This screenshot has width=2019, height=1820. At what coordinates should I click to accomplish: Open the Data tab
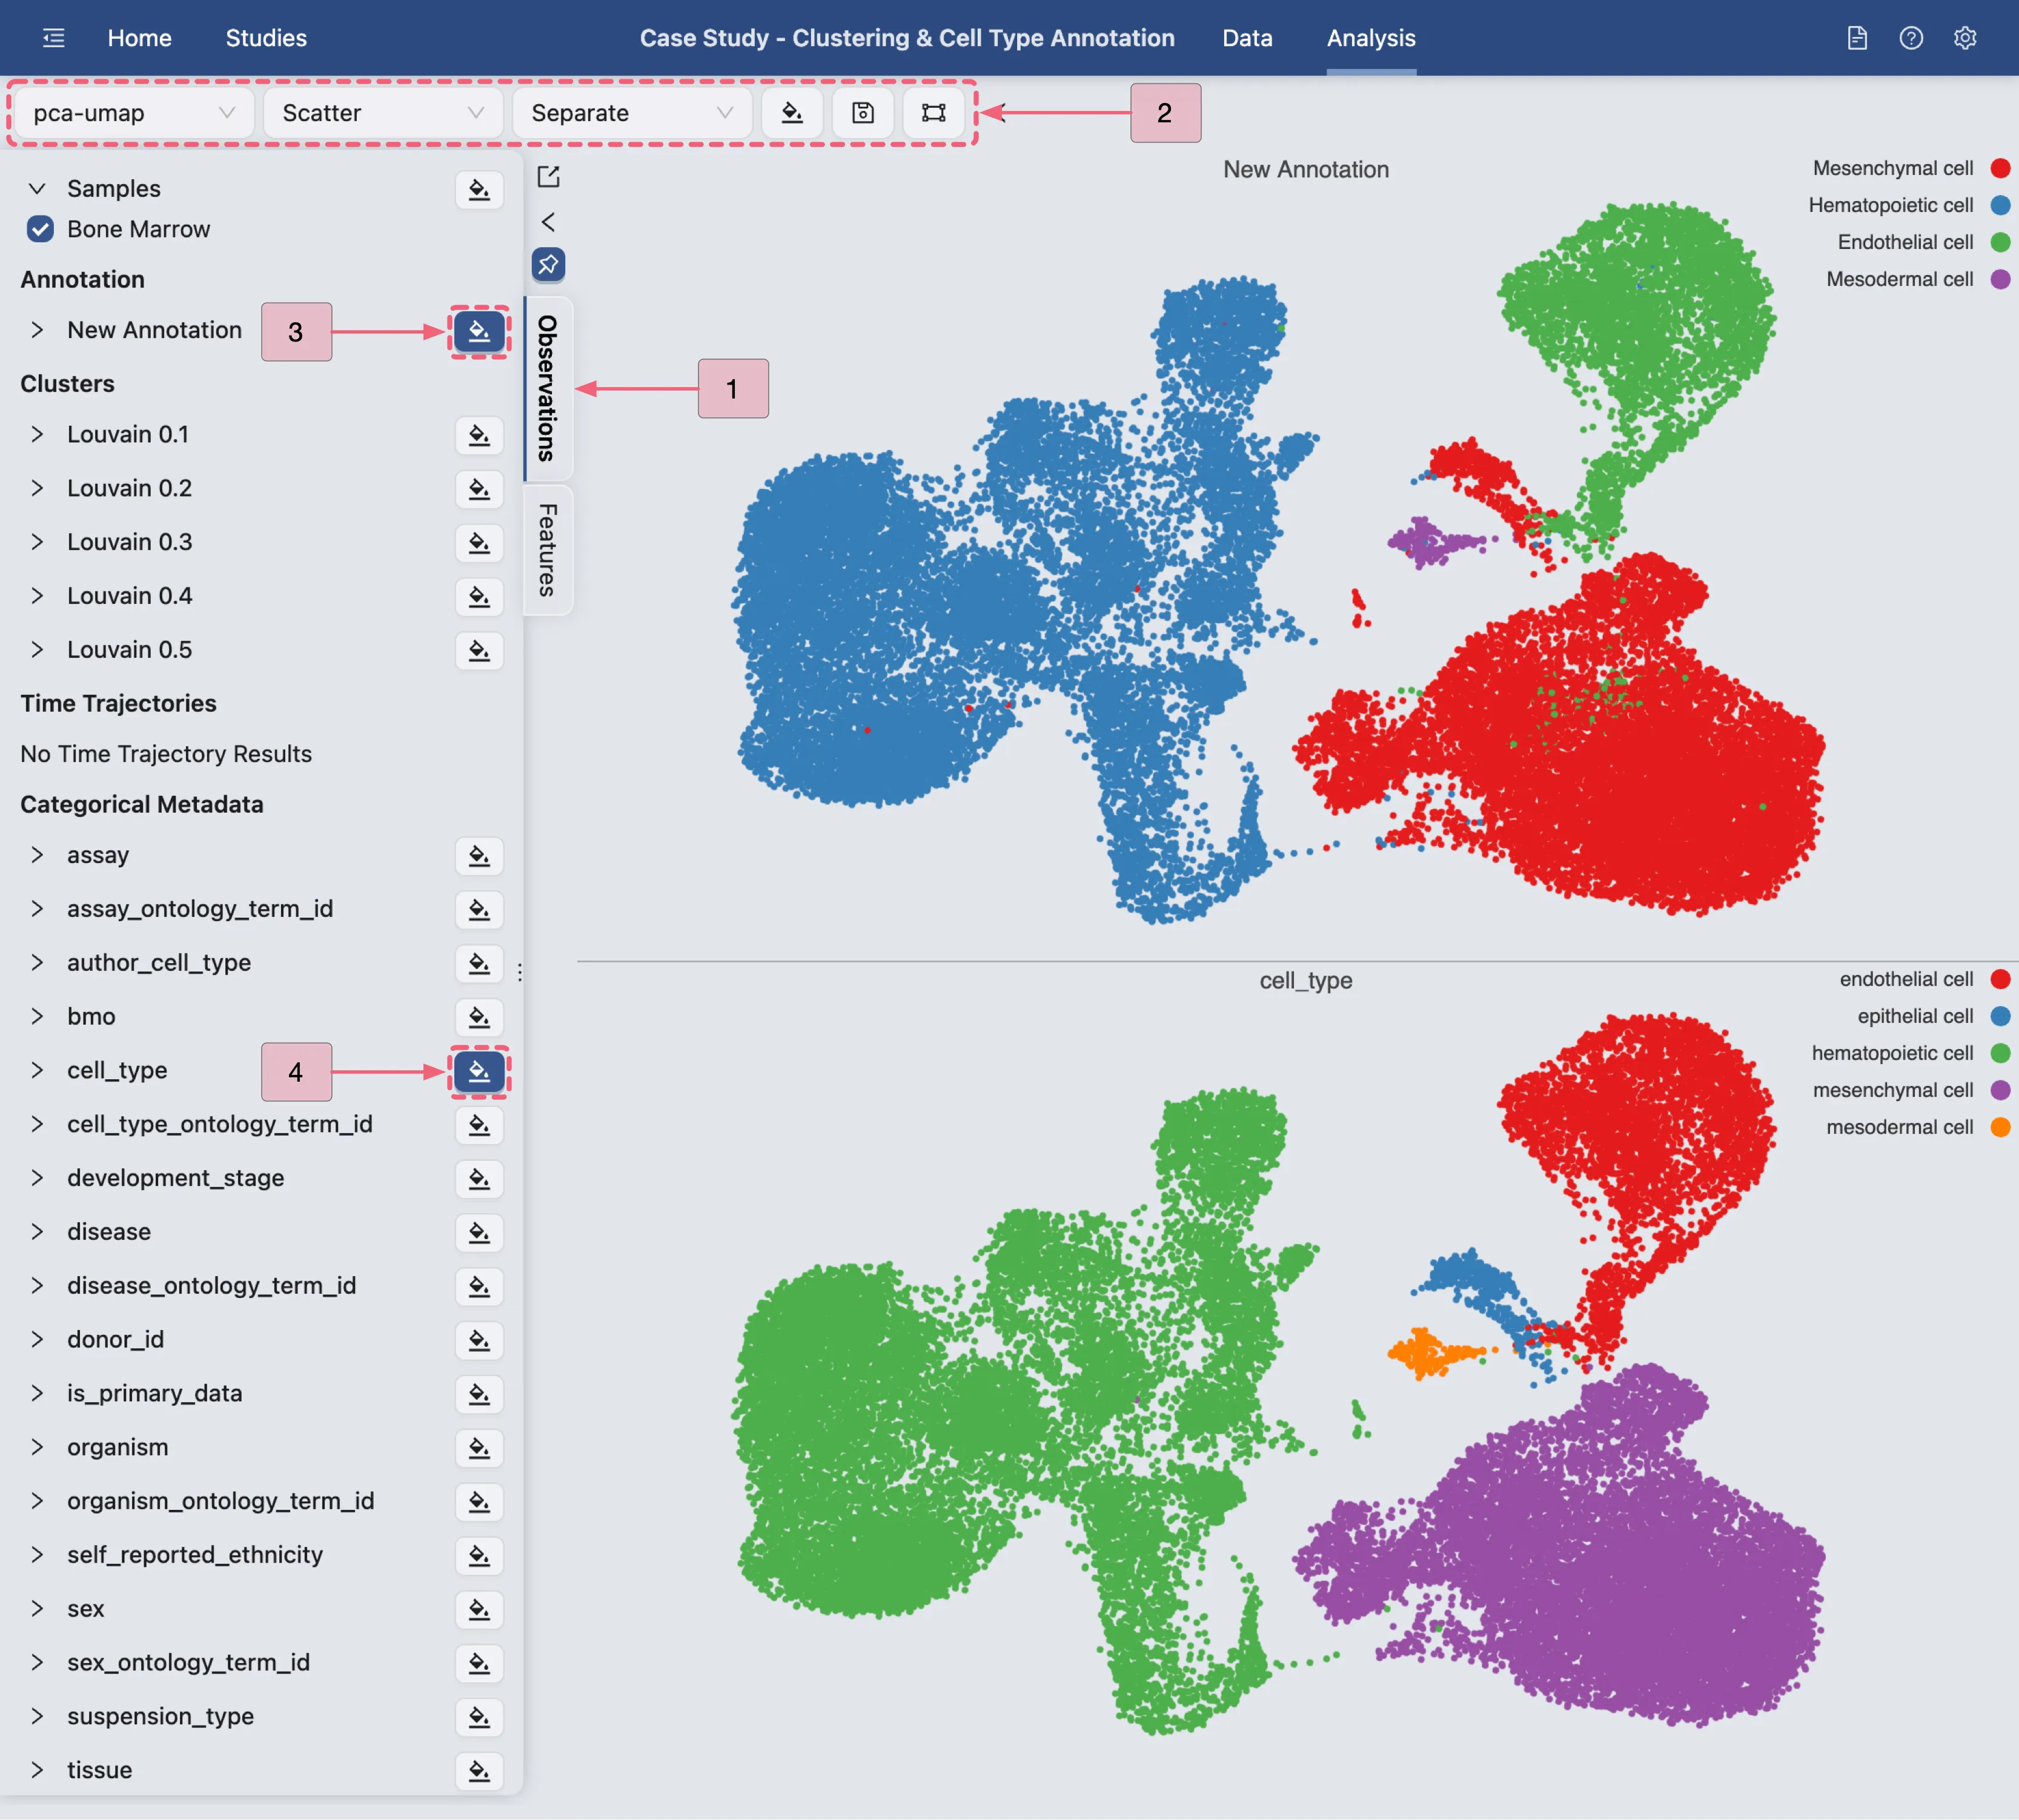[1246, 38]
